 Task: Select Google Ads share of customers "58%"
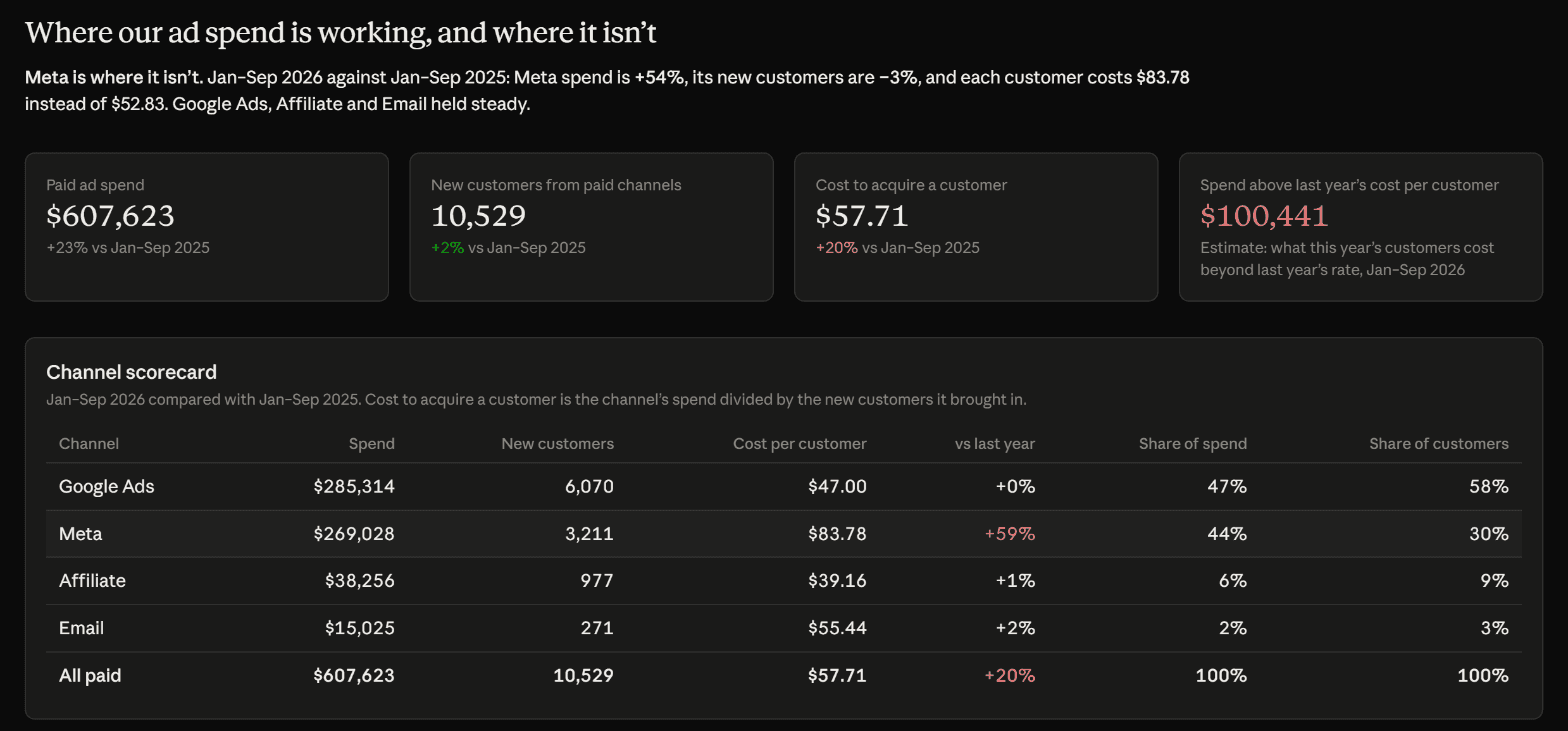click(x=1489, y=487)
